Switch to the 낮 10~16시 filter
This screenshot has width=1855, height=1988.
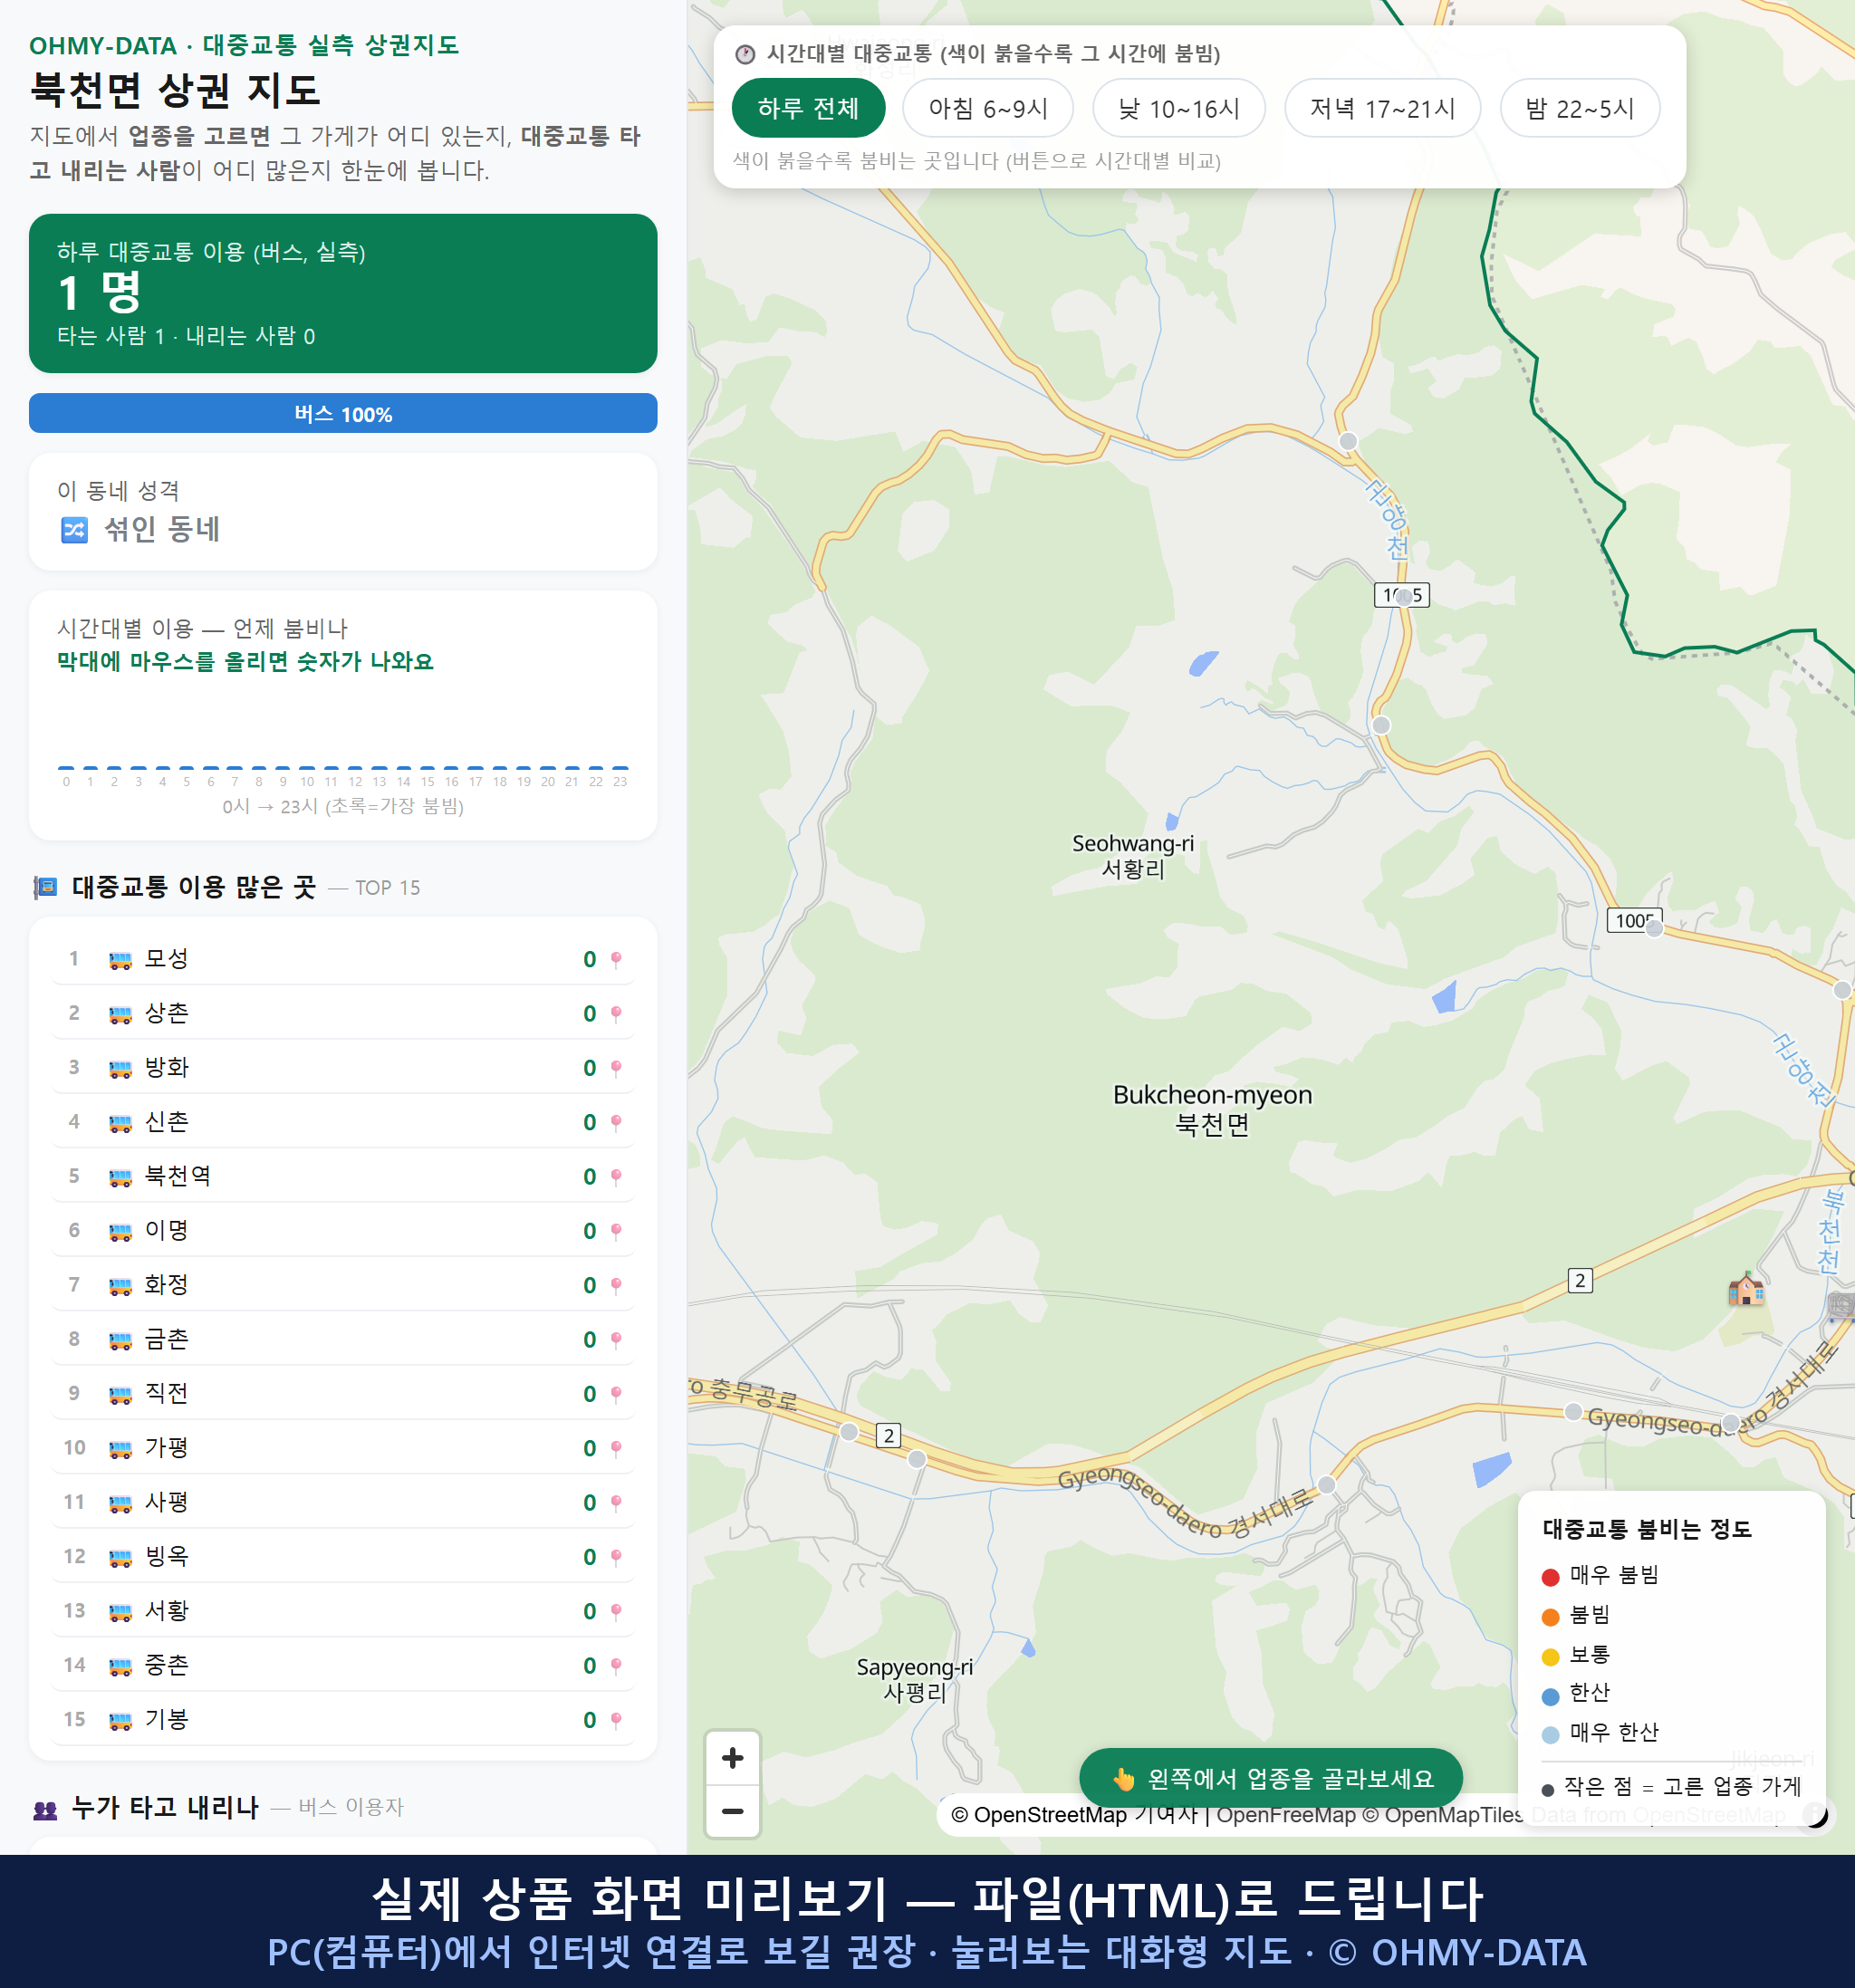[1178, 108]
